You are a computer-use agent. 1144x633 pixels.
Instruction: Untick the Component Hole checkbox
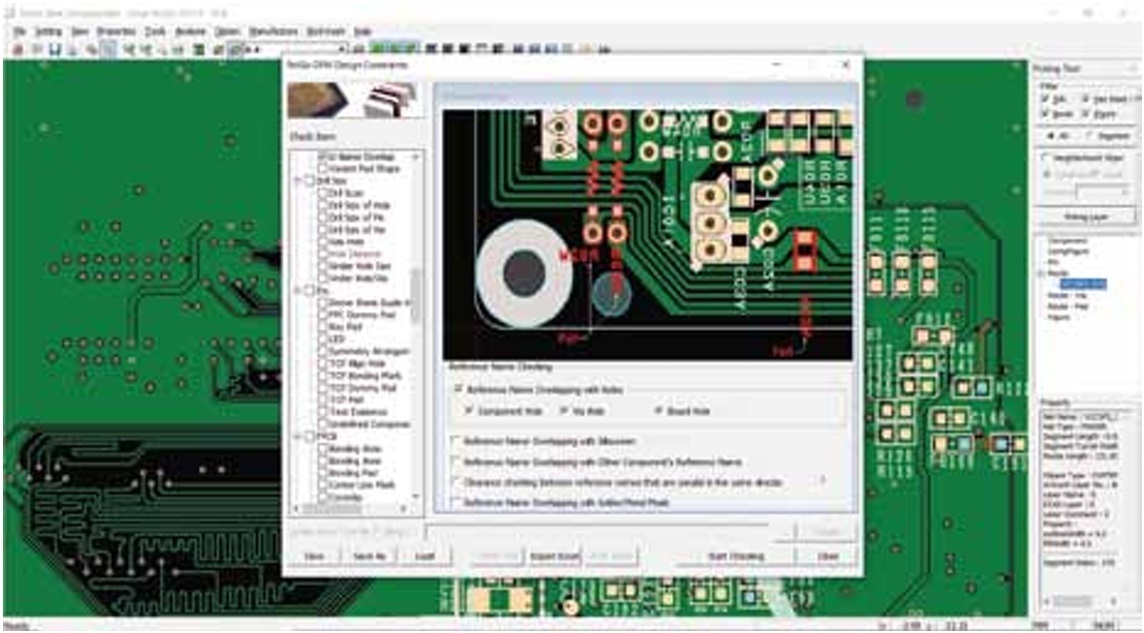pyautogui.click(x=471, y=411)
